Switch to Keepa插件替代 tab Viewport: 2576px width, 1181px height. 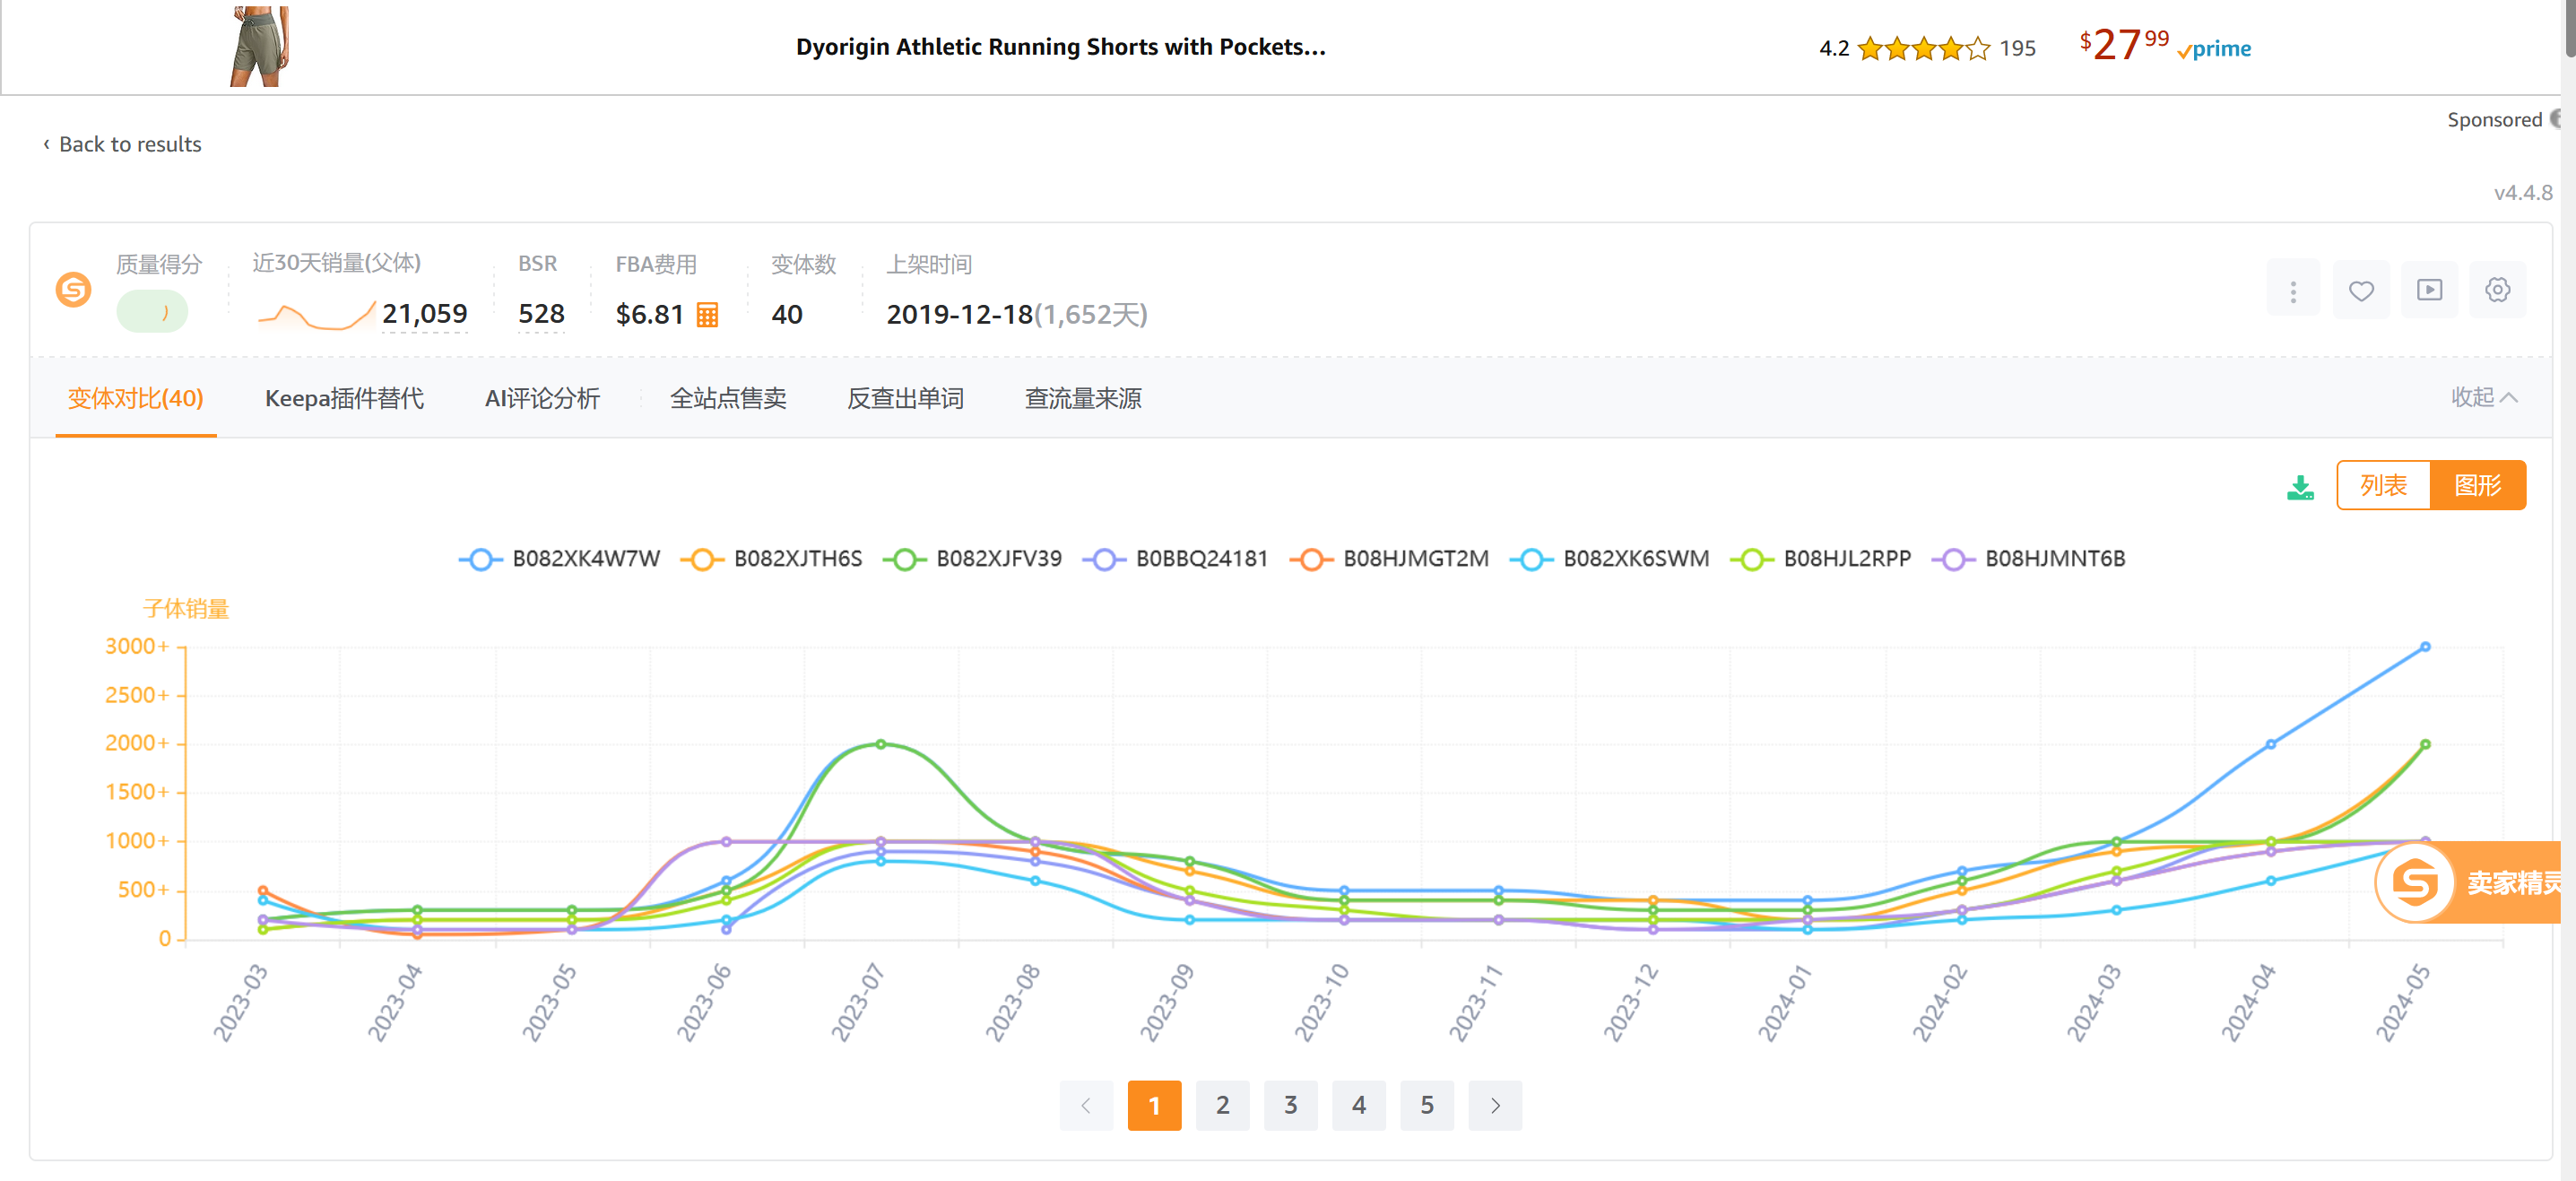coord(344,399)
